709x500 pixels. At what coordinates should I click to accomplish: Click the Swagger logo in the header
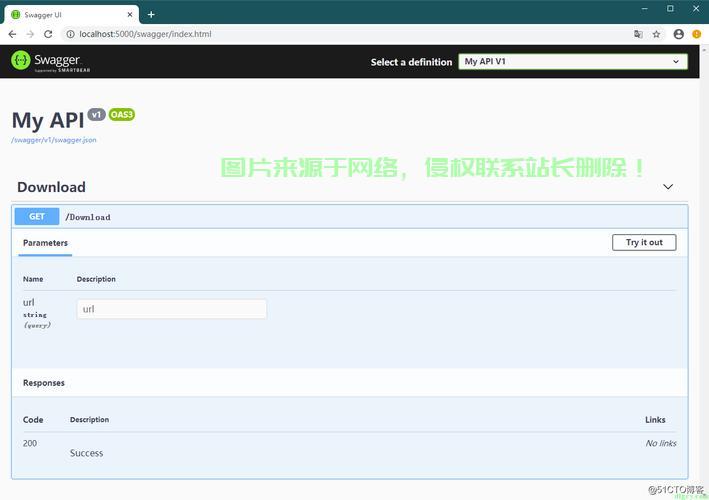tap(45, 61)
